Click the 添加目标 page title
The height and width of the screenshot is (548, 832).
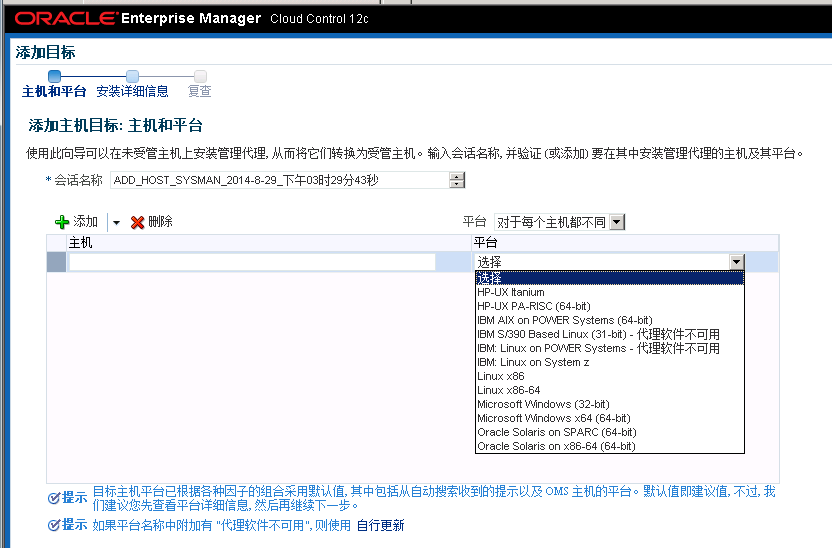pos(46,52)
